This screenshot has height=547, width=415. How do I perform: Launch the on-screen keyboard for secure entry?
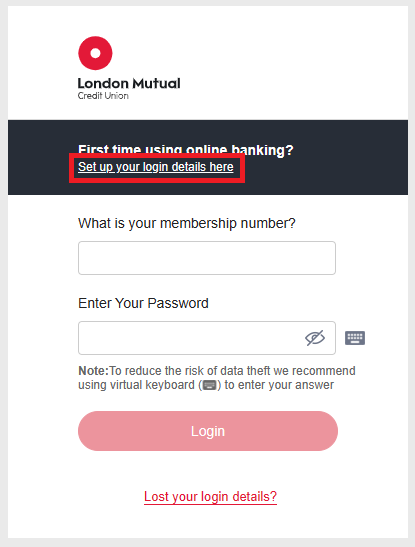point(355,338)
